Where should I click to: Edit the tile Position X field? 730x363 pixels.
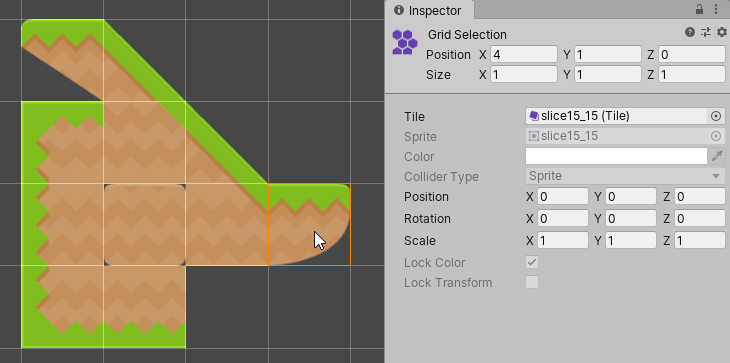point(563,196)
